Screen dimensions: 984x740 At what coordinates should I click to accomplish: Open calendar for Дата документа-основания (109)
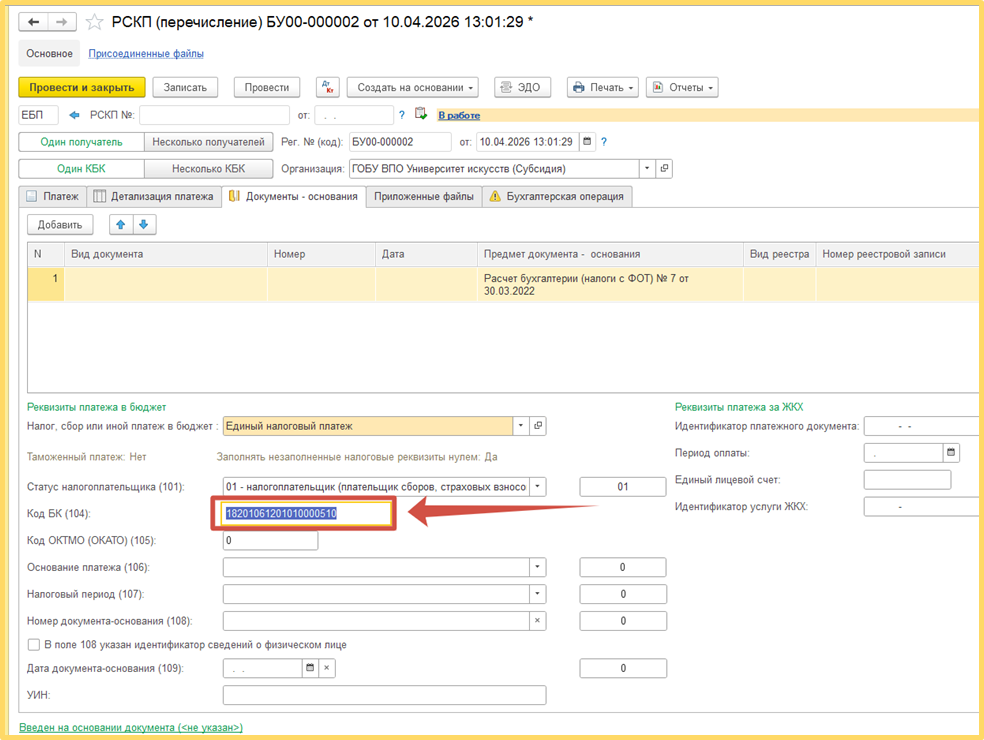(x=310, y=668)
